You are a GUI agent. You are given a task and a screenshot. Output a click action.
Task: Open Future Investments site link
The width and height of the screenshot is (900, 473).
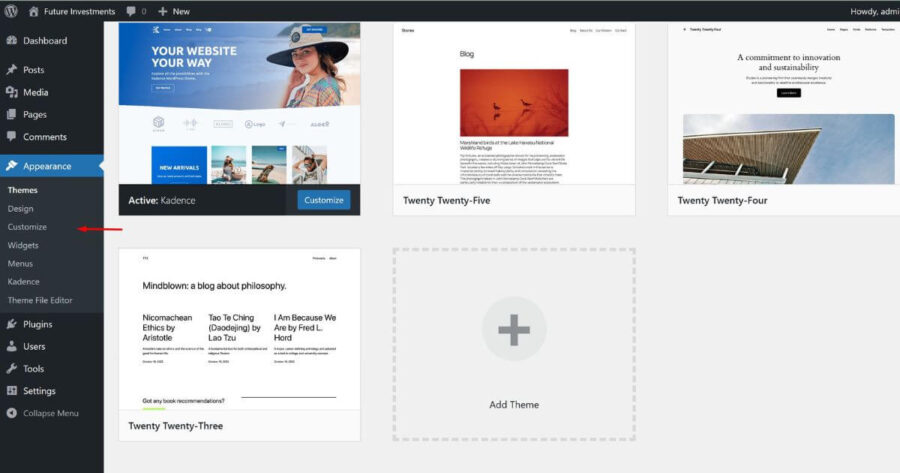click(79, 11)
